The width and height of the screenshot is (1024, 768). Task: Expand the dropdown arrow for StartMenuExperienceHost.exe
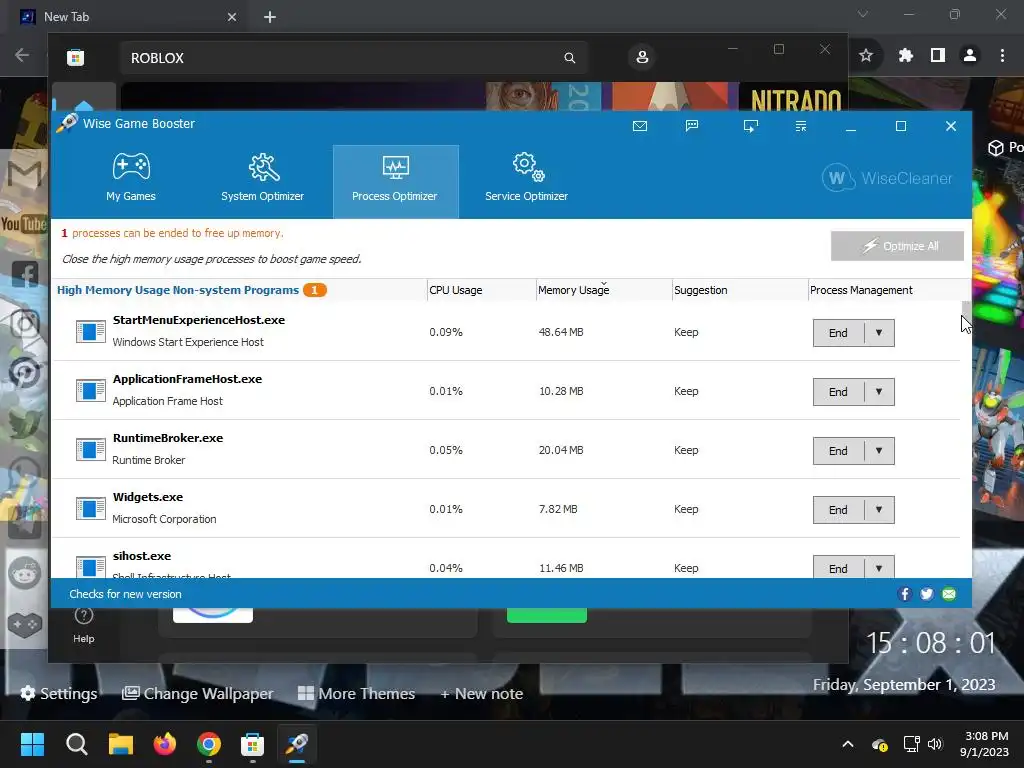click(879, 333)
